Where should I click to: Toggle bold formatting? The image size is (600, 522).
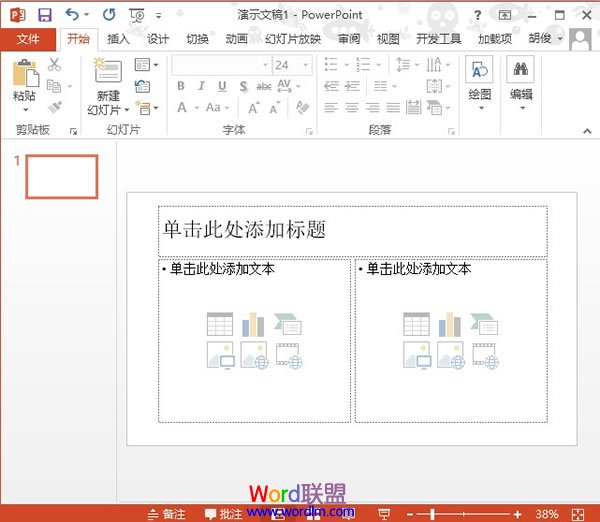pos(181,86)
